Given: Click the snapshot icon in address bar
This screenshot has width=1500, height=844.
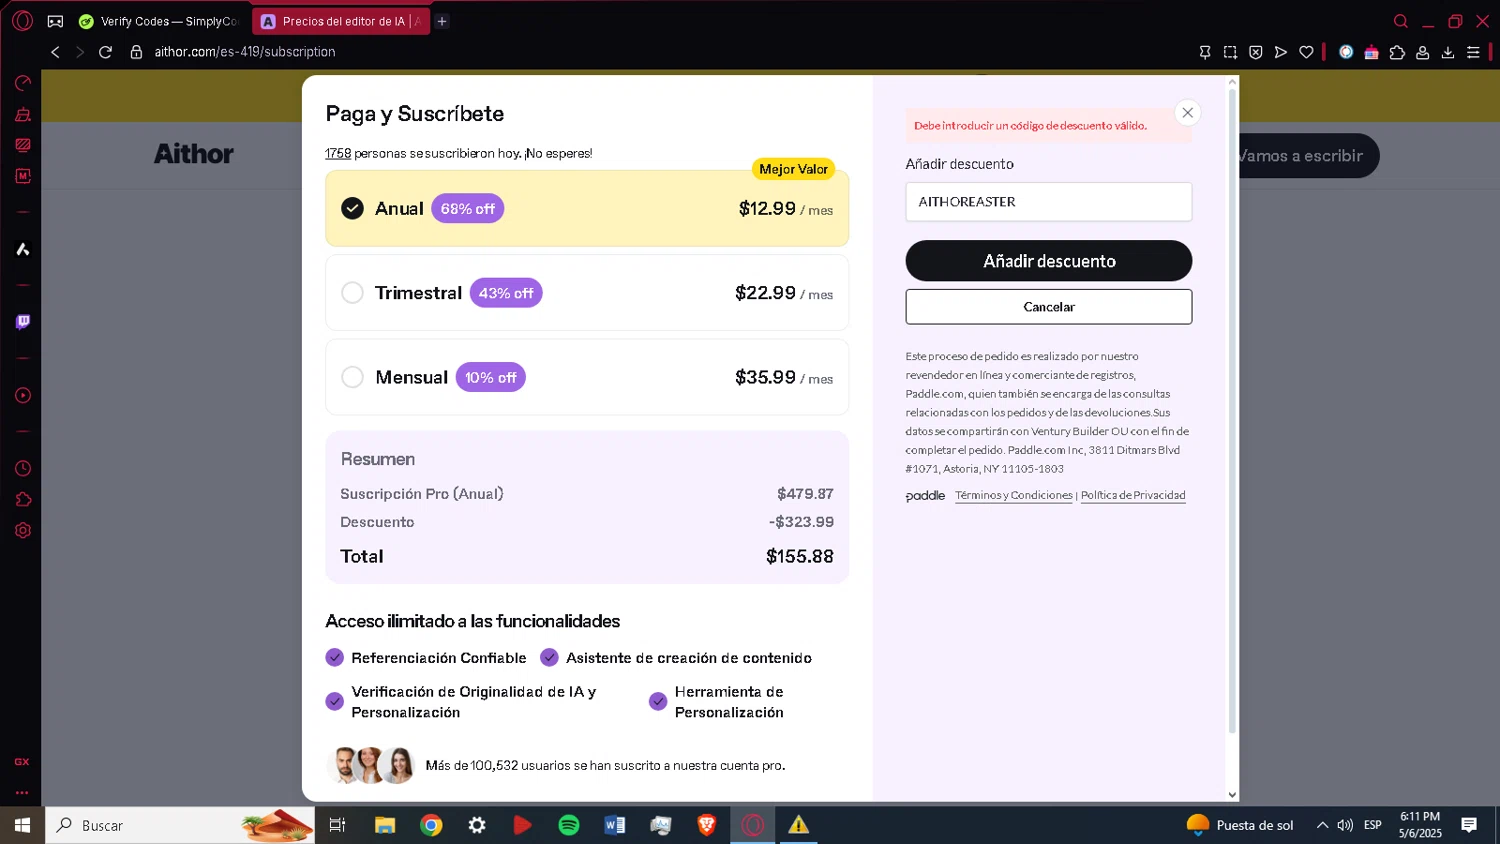Looking at the screenshot, I should point(1230,52).
